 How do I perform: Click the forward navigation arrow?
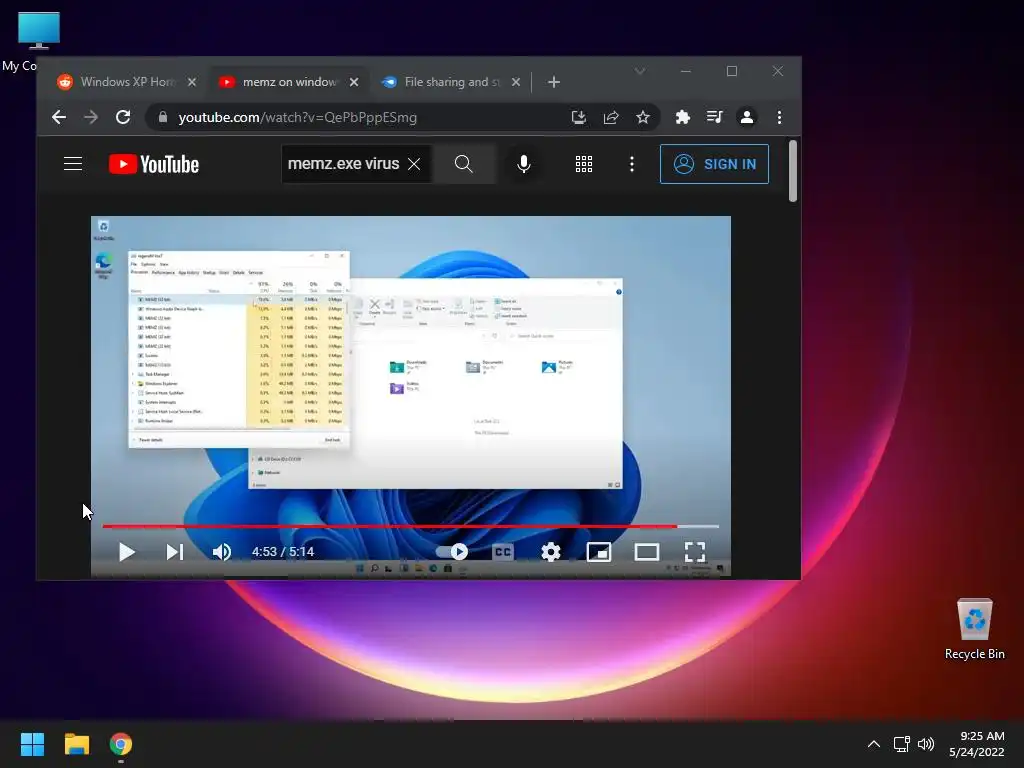point(91,118)
